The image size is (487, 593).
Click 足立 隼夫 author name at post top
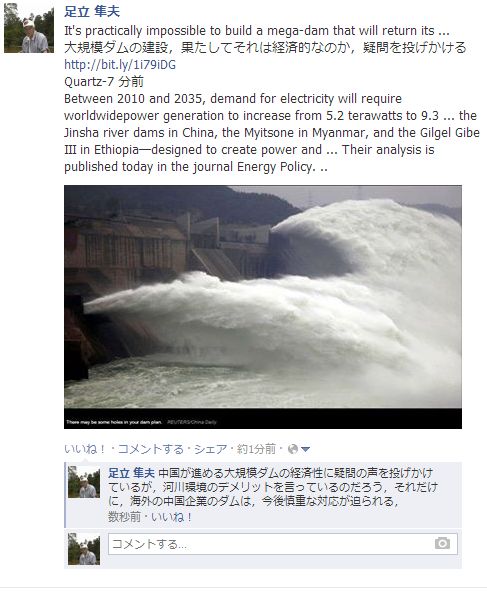pyautogui.click(x=92, y=11)
